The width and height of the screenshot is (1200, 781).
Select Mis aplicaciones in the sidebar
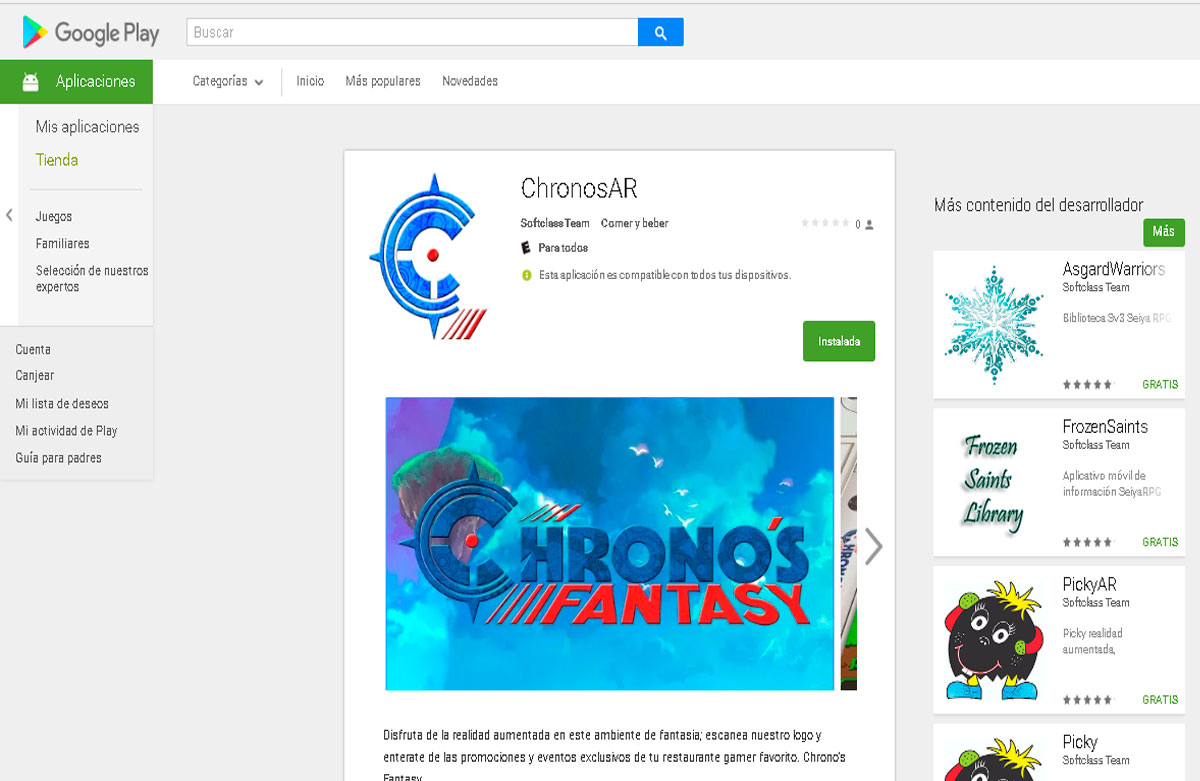pos(87,127)
